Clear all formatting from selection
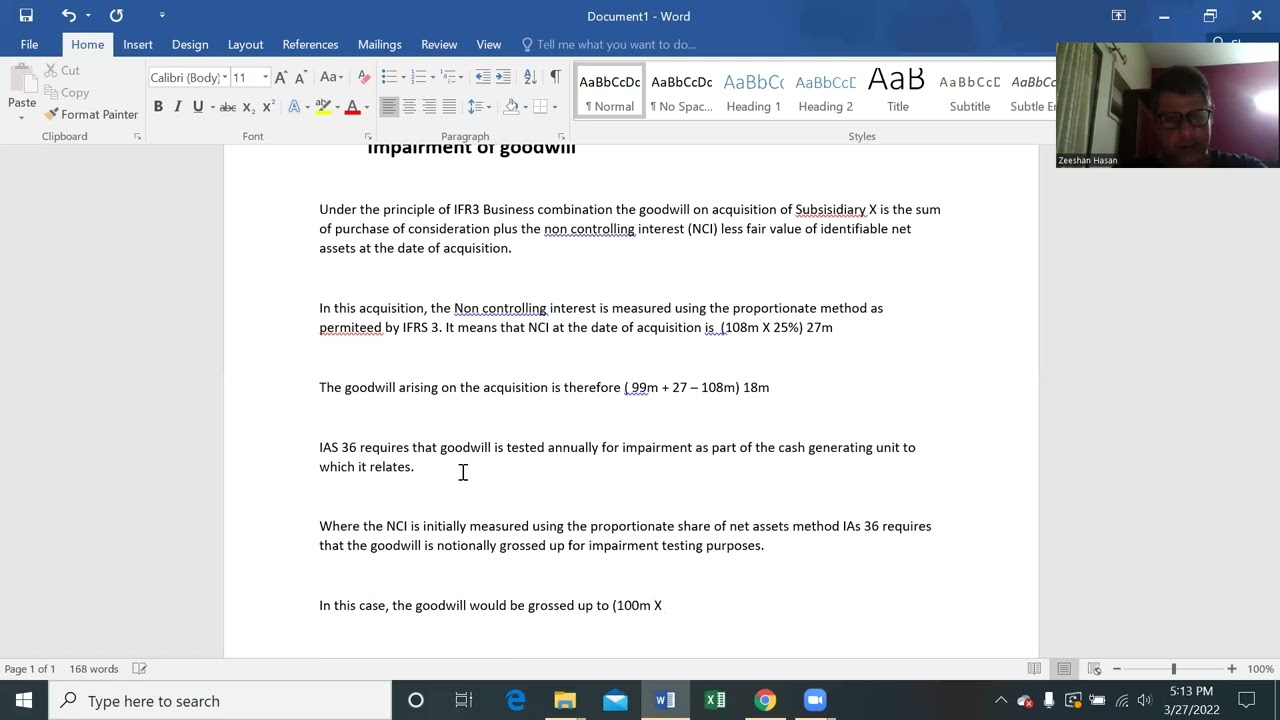The width and height of the screenshot is (1280, 720). tap(363, 77)
